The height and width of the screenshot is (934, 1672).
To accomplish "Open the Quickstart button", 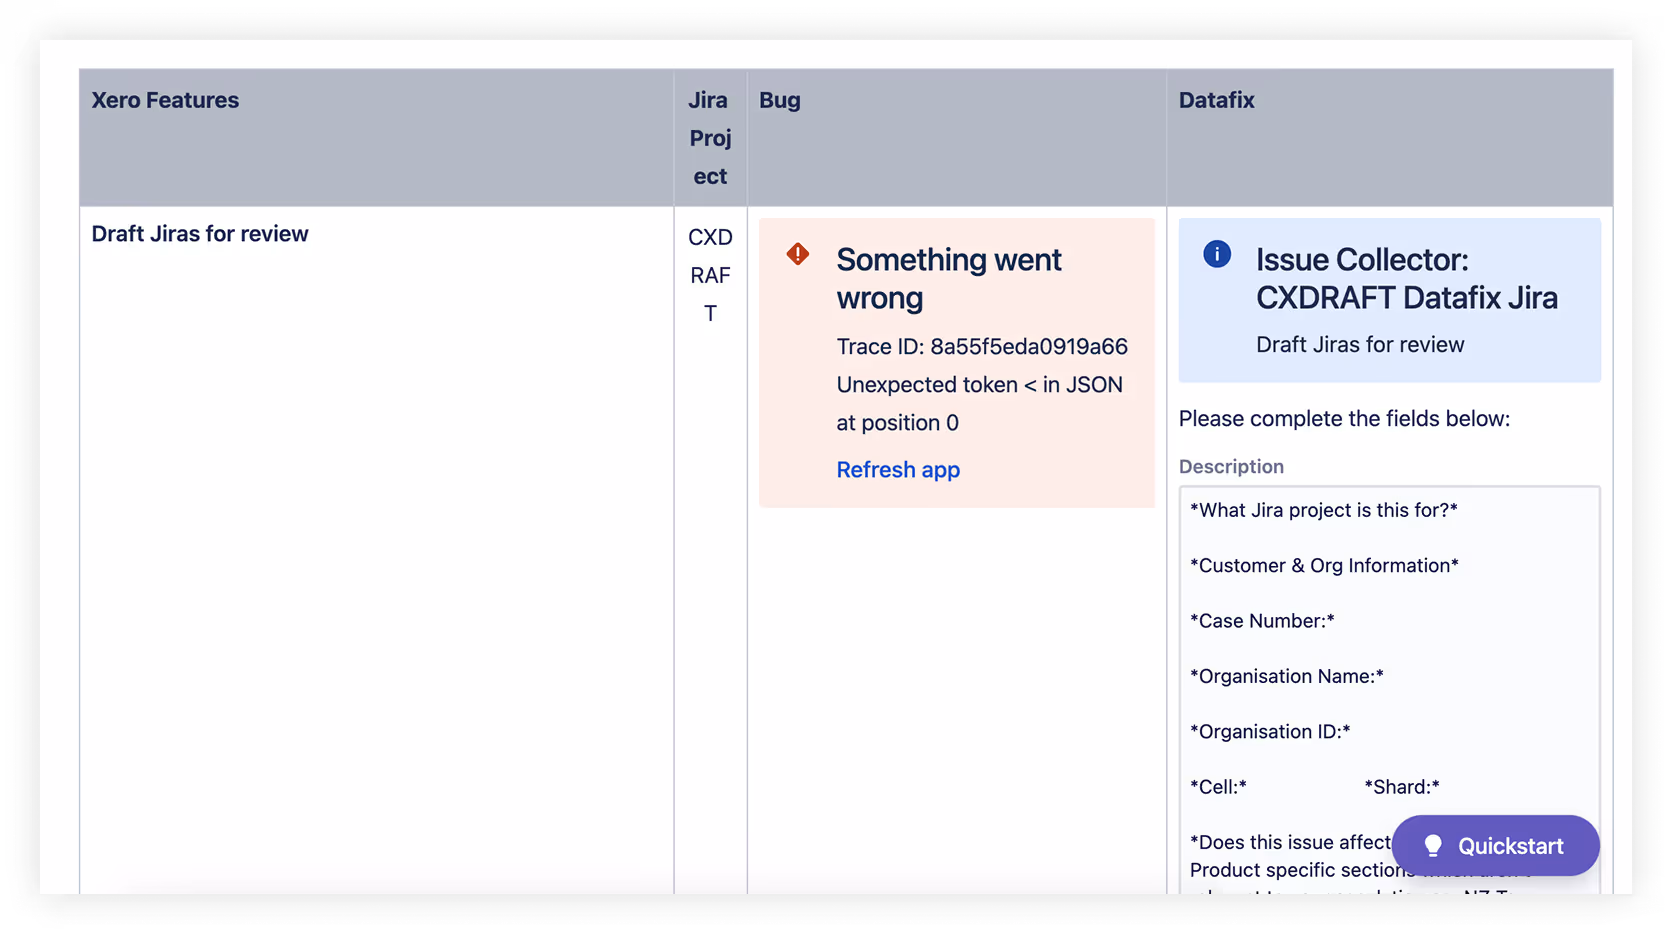I will (1495, 846).
